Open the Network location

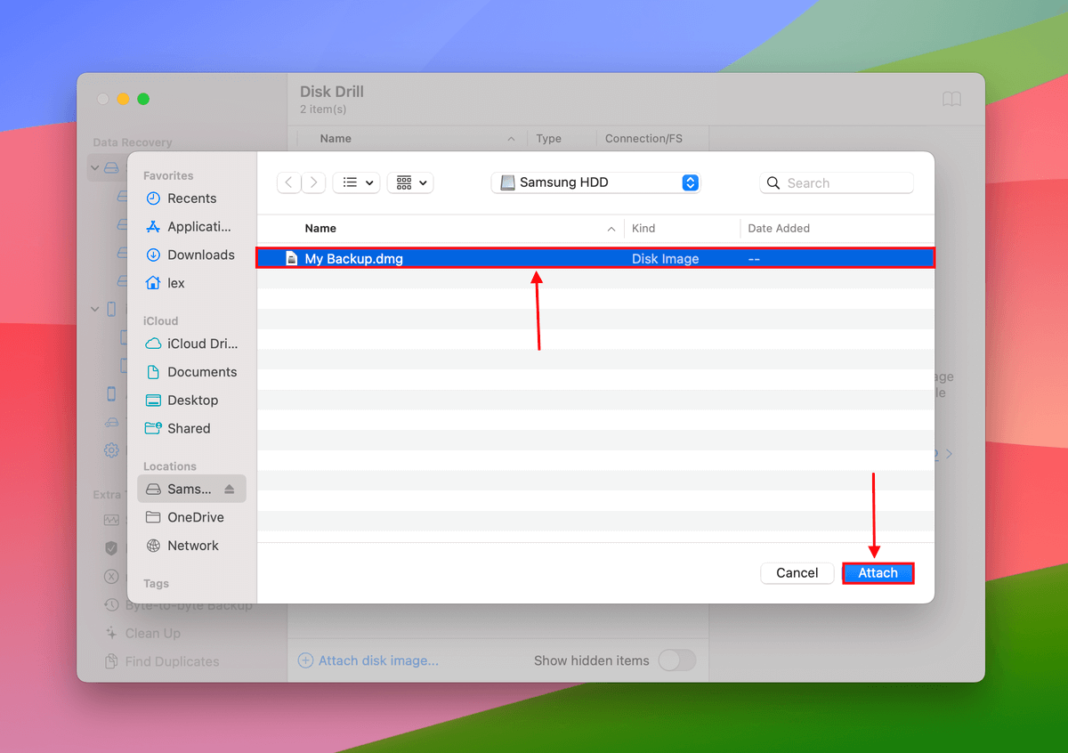click(x=194, y=545)
